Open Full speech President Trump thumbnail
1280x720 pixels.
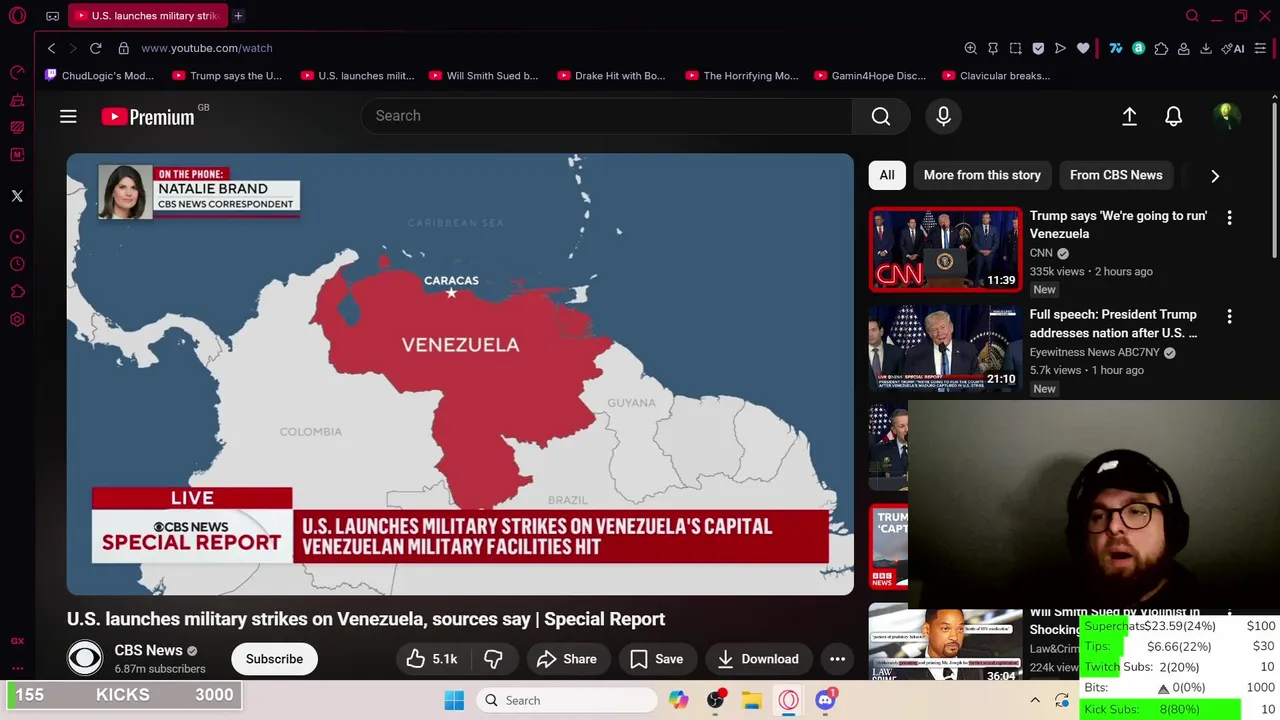(946, 347)
